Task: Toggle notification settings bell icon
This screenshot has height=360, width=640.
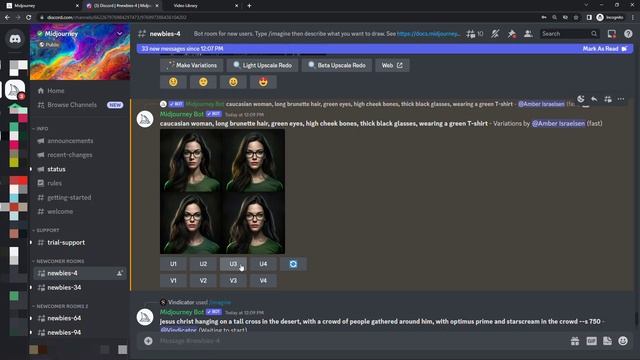Action: coord(495,34)
